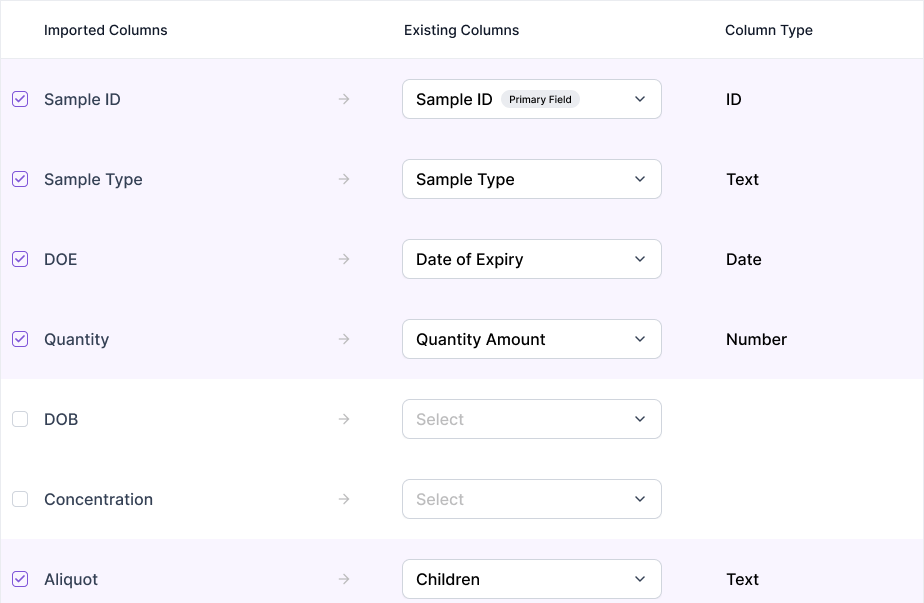Expand the Sample Type mapping dropdown
This screenshot has height=603, width=924.
(x=532, y=179)
